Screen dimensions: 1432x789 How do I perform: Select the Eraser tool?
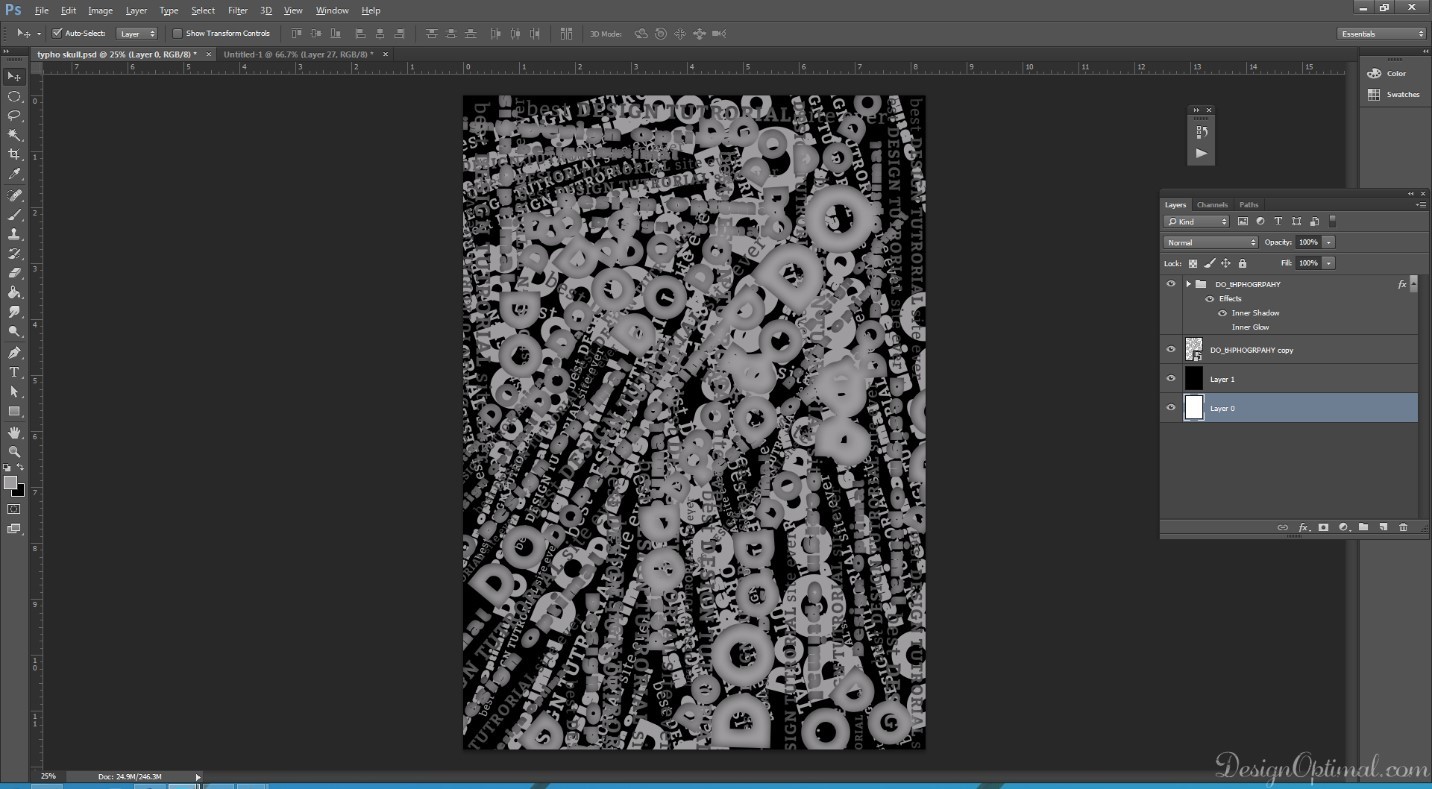click(x=14, y=273)
